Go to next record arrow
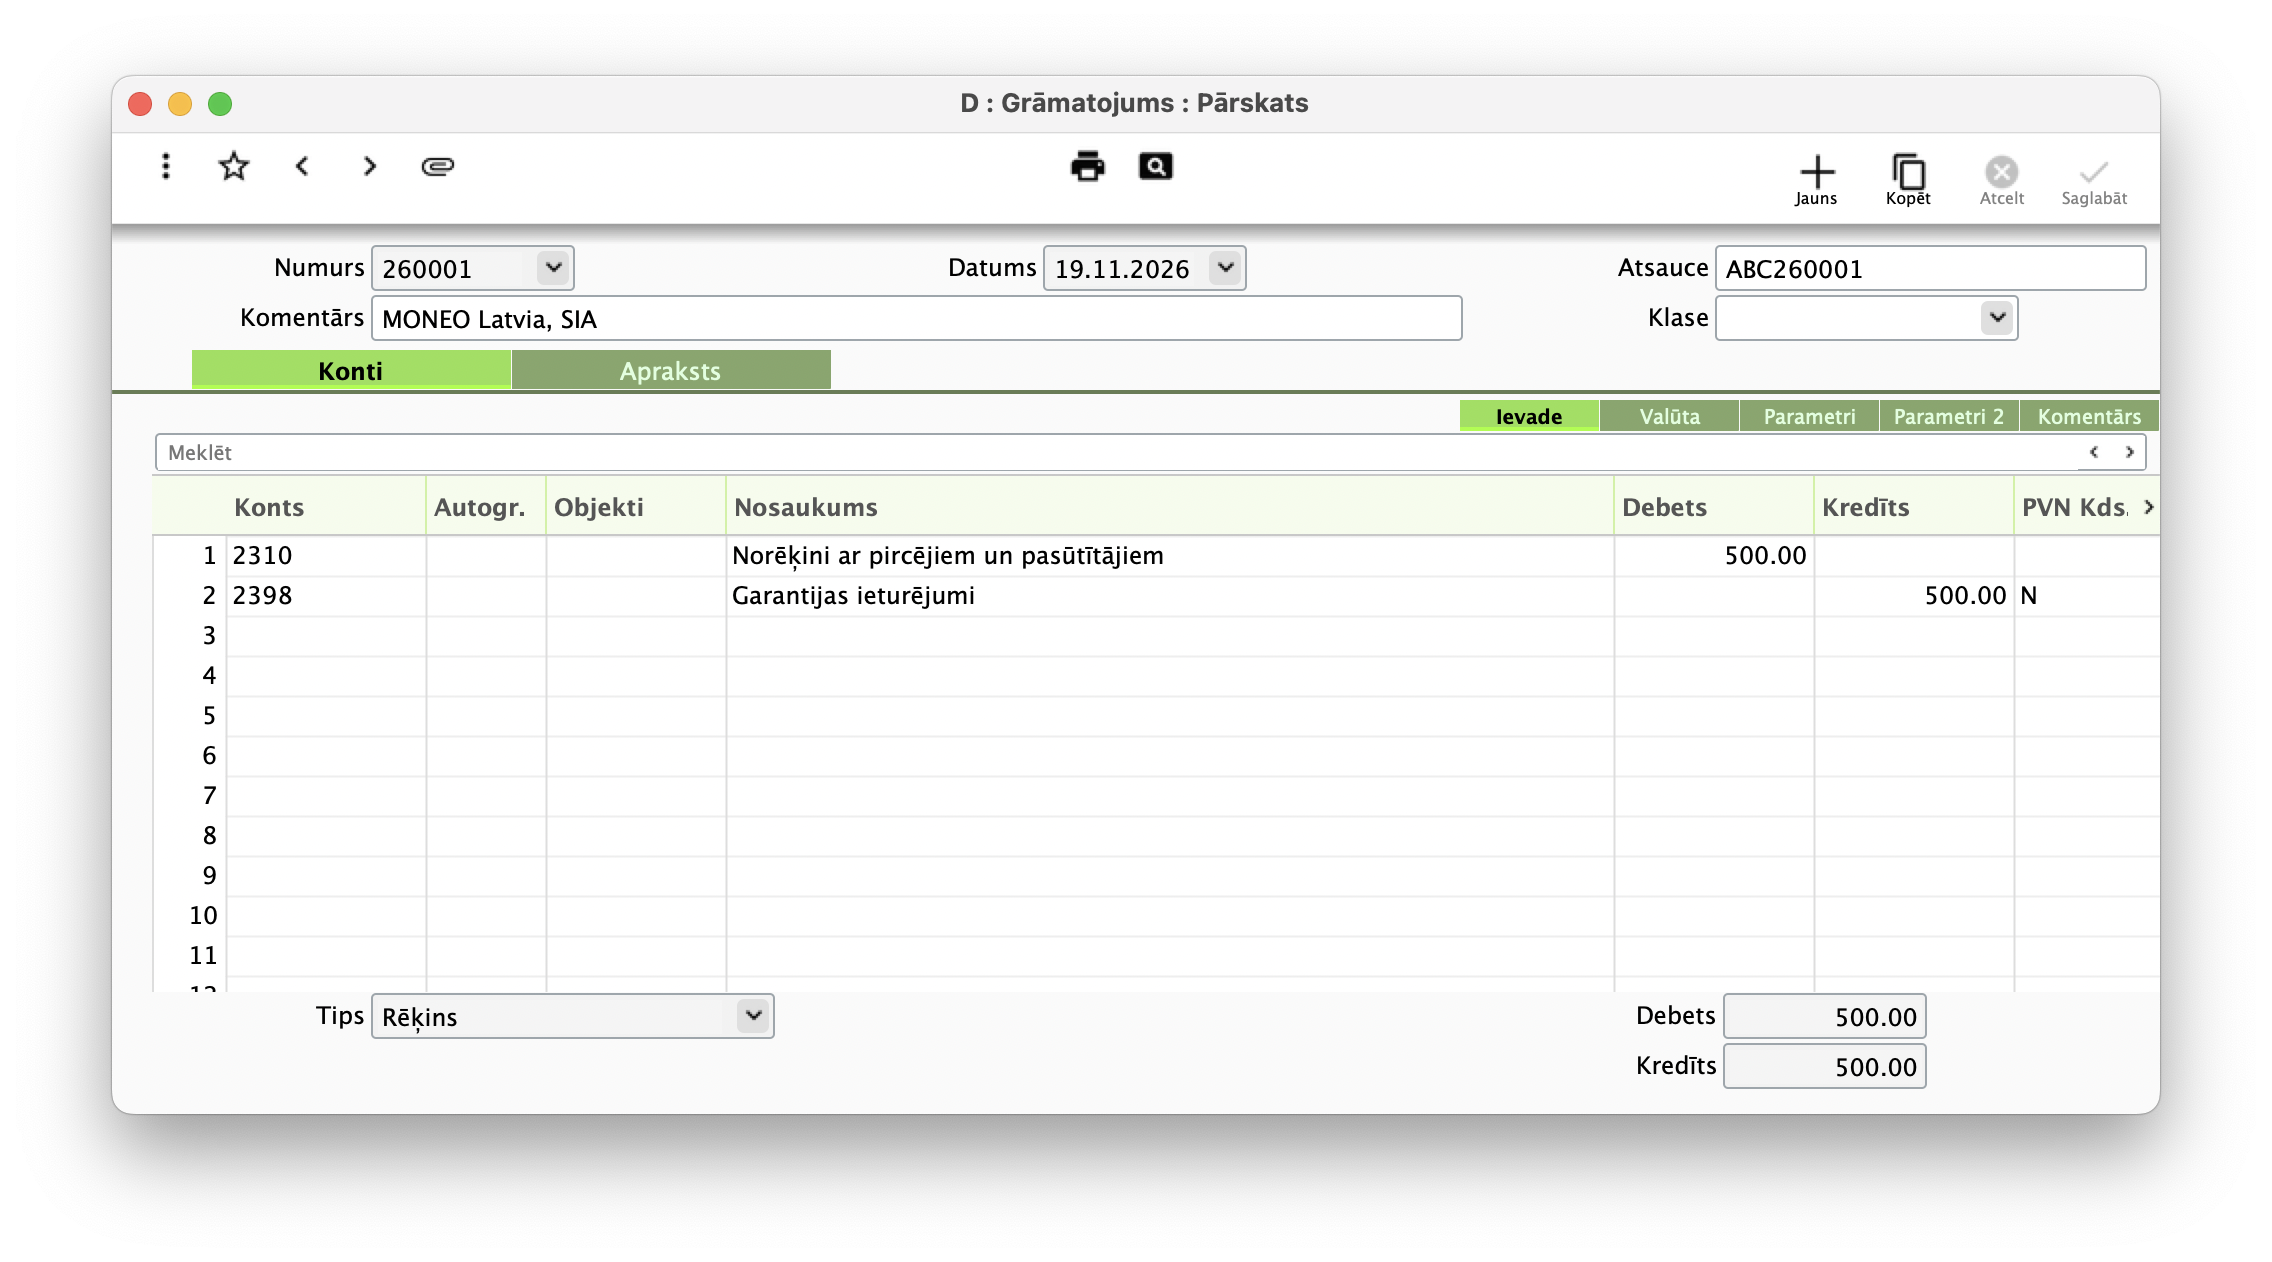 point(370,166)
